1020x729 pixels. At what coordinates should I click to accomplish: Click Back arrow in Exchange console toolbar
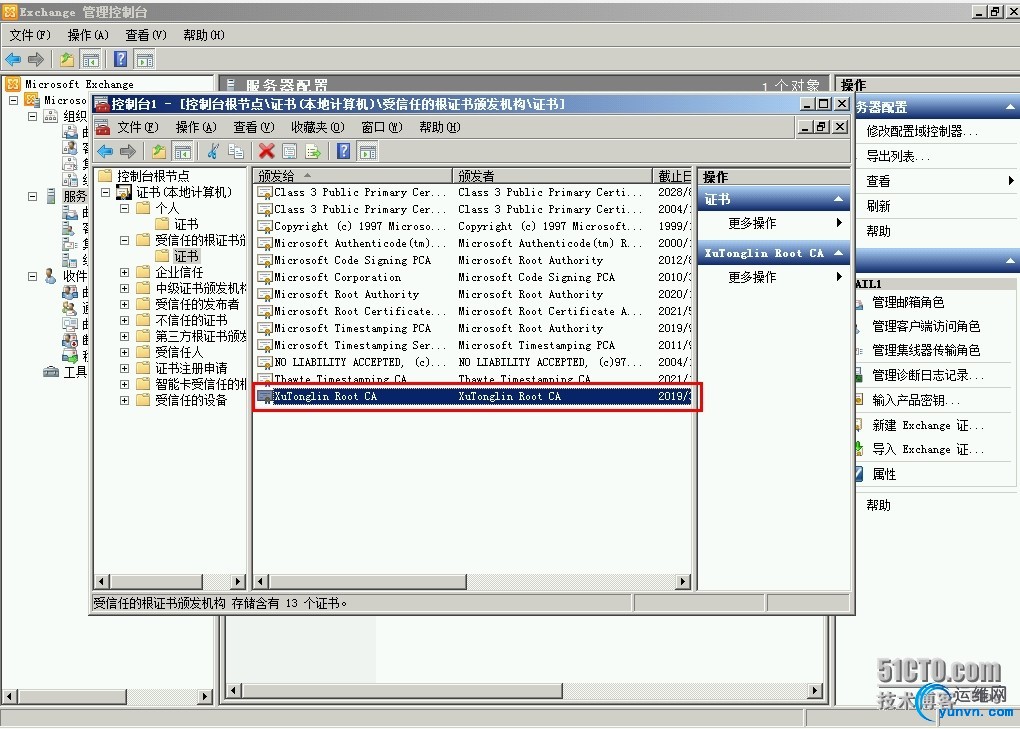click(x=13, y=60)
